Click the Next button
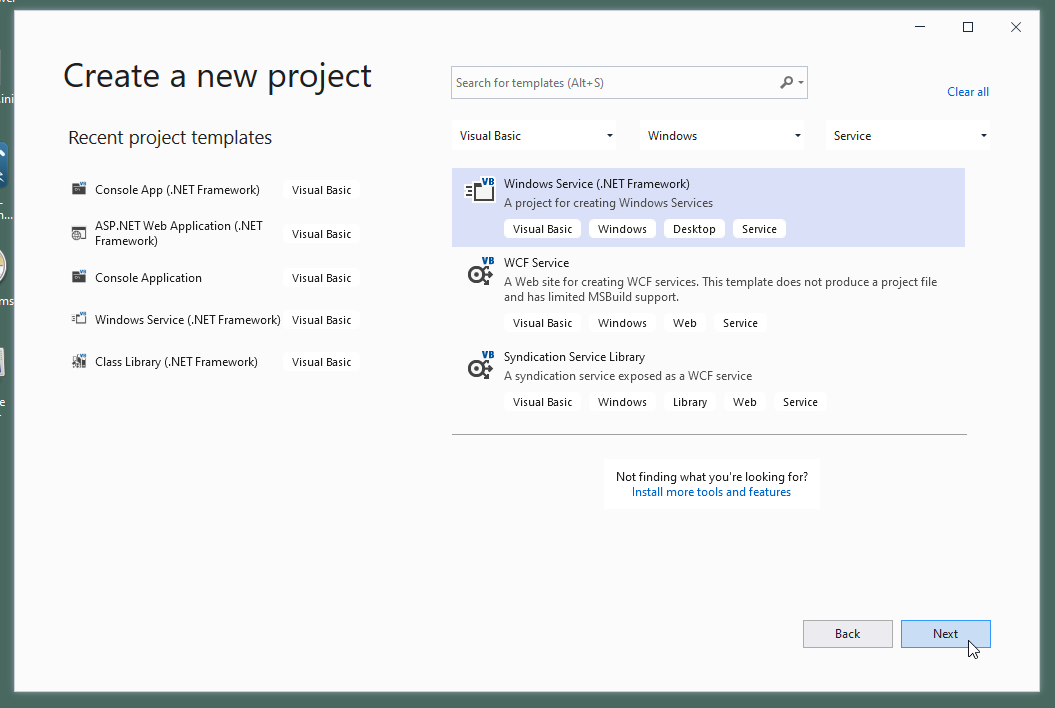Viewport: 1055px width, 708px height. tap(945, 634)
